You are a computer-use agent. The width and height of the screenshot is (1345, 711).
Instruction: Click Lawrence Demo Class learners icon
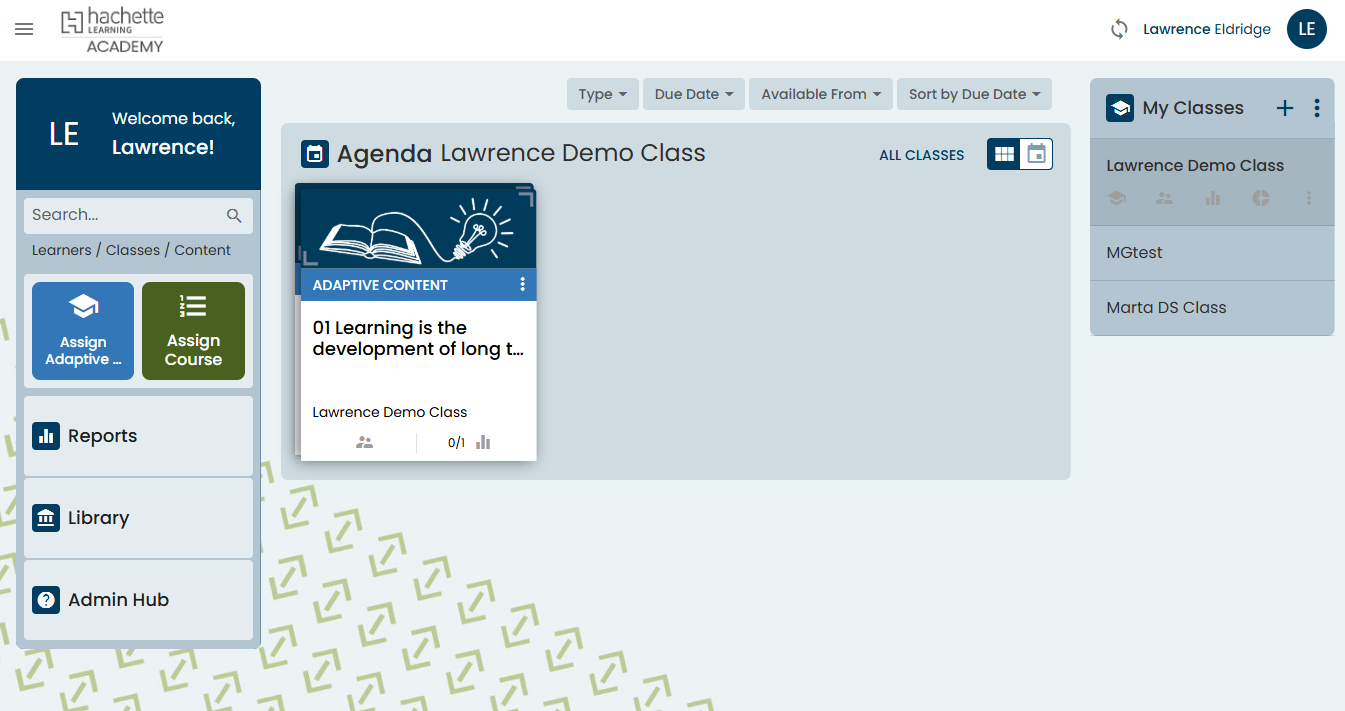(x=1164, y=198)
